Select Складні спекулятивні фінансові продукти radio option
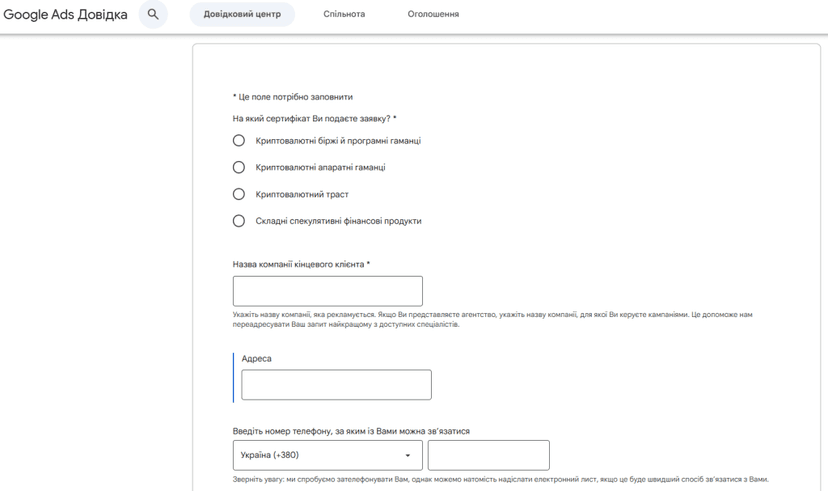 [x=239, y=221]
